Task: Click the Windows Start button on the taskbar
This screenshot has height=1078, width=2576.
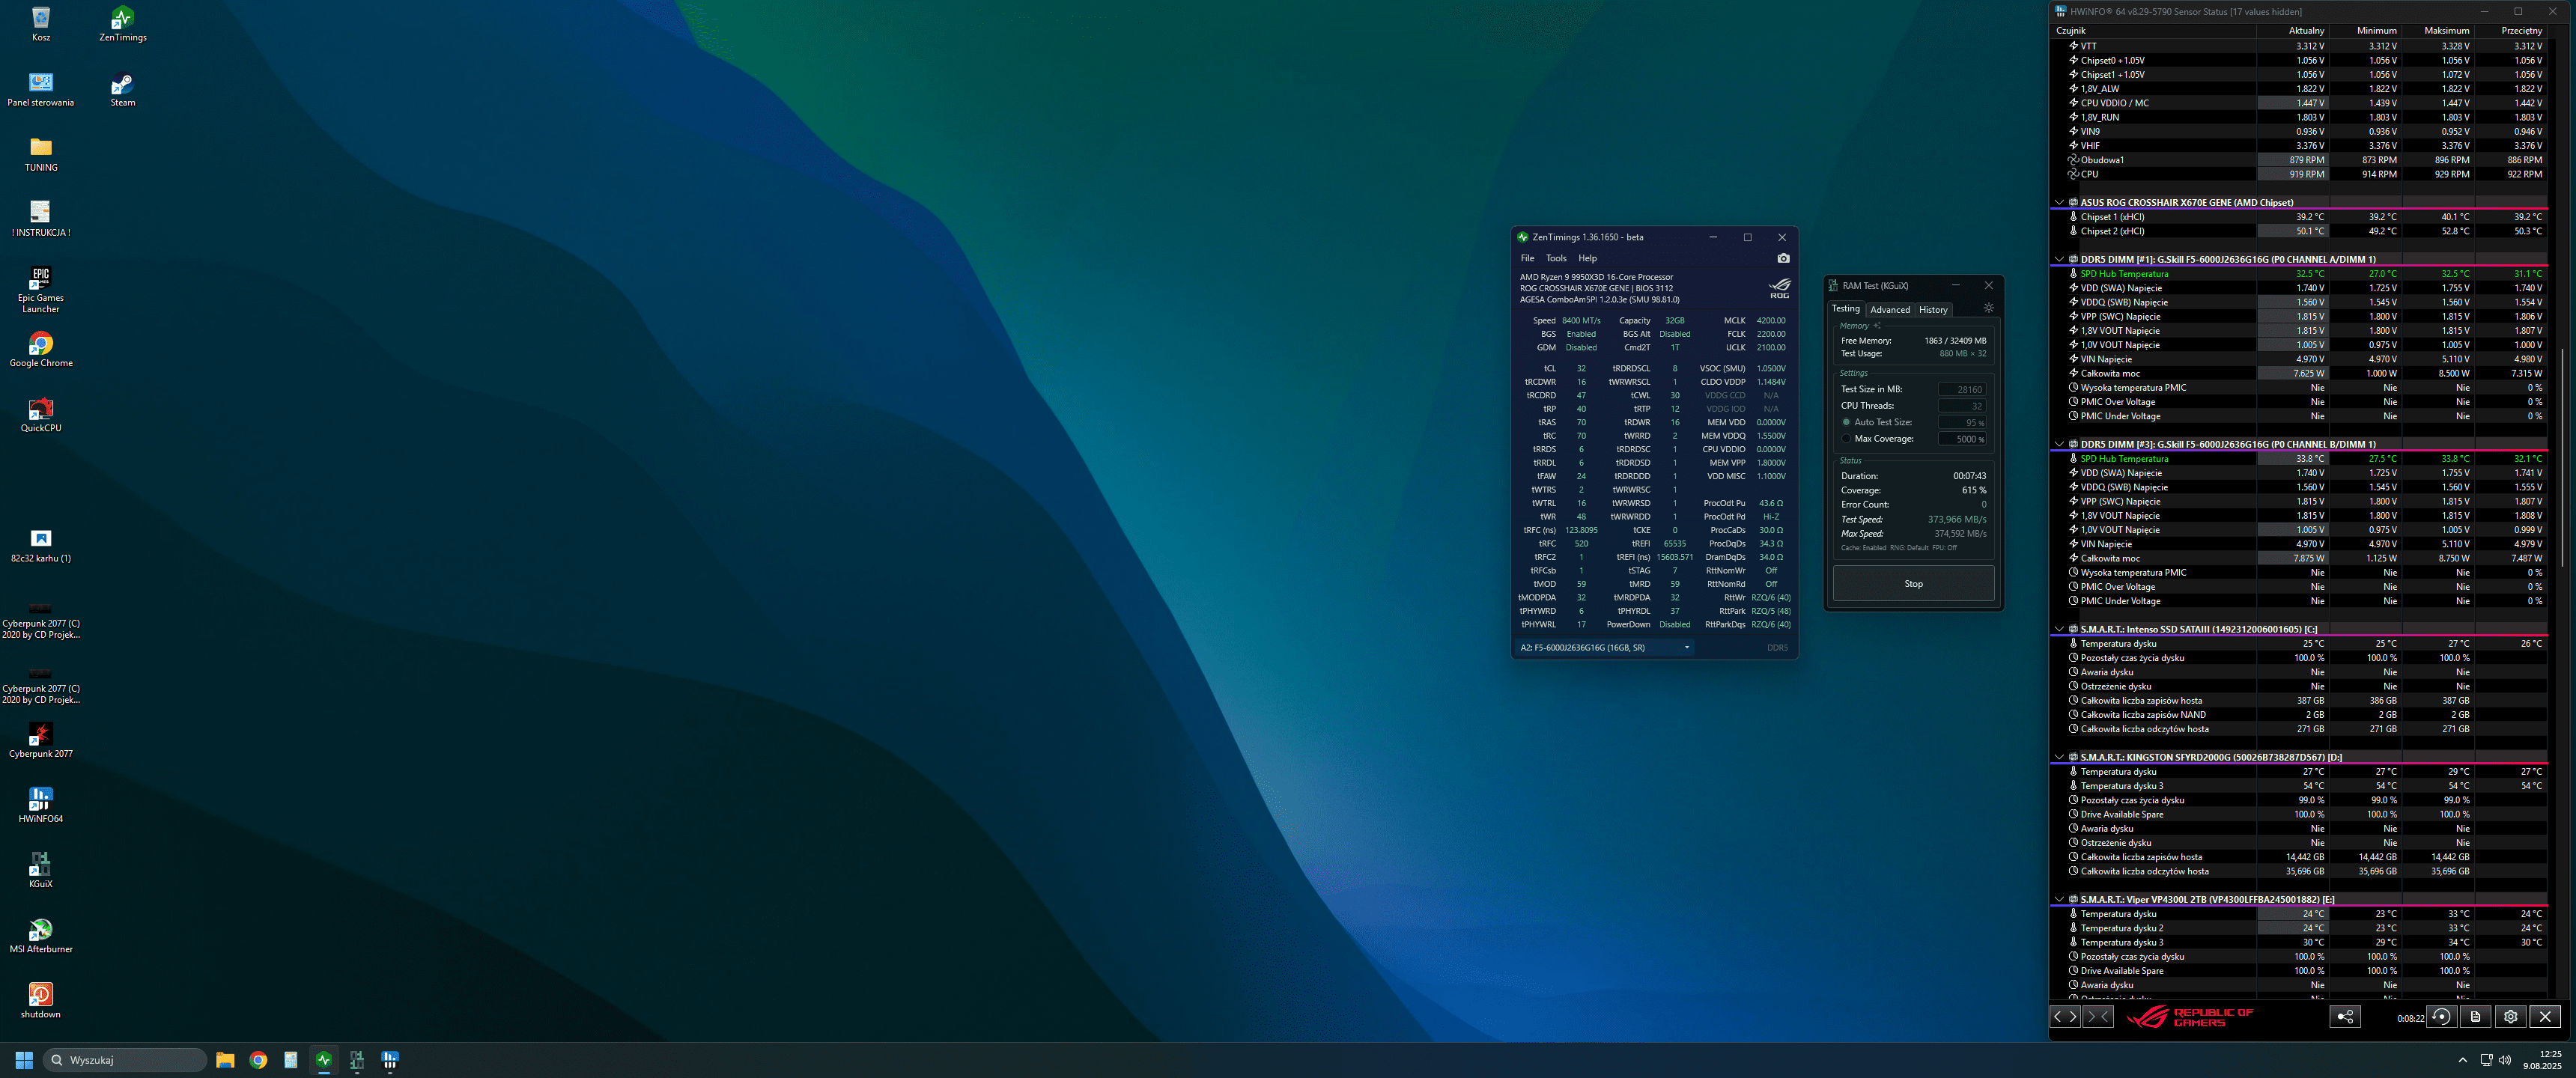Action: [24, 1060]
